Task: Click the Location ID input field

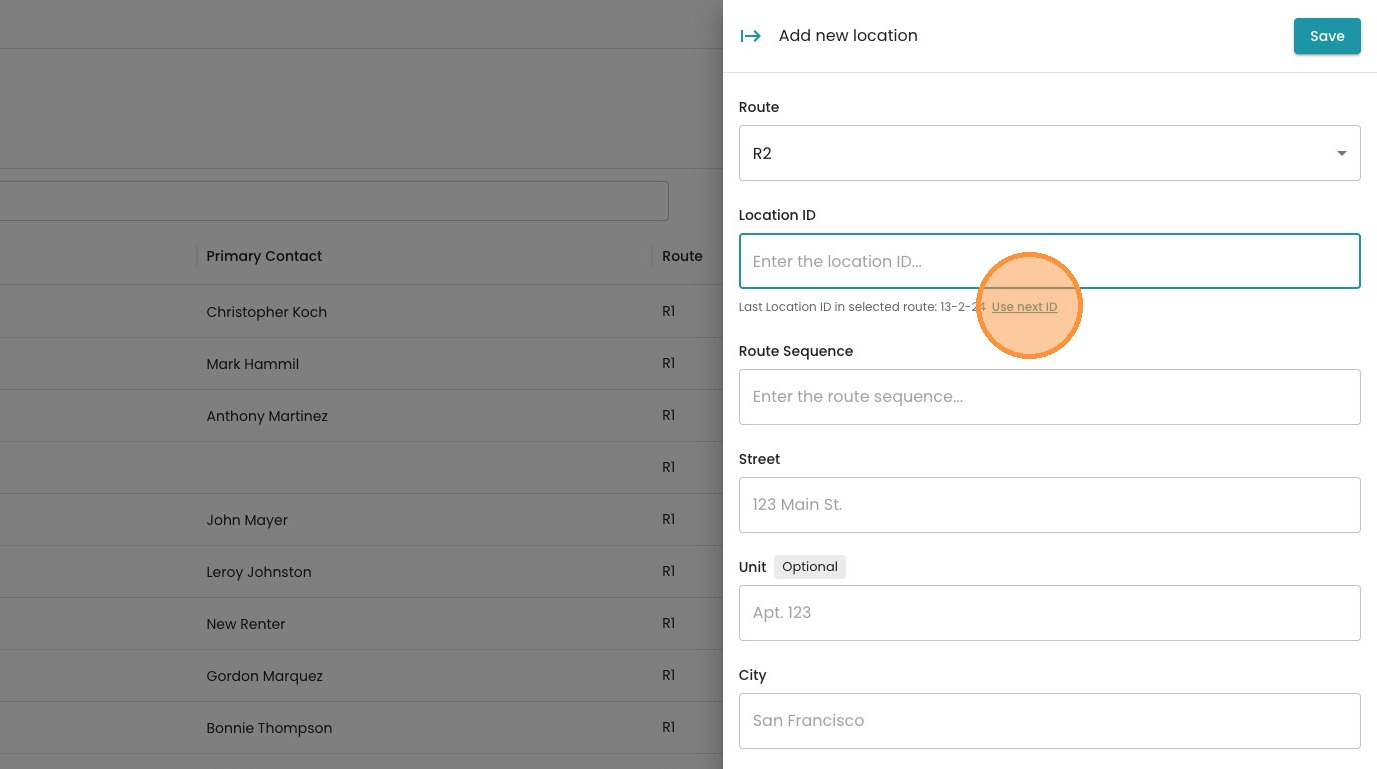Action: [x=1049, y=261]
